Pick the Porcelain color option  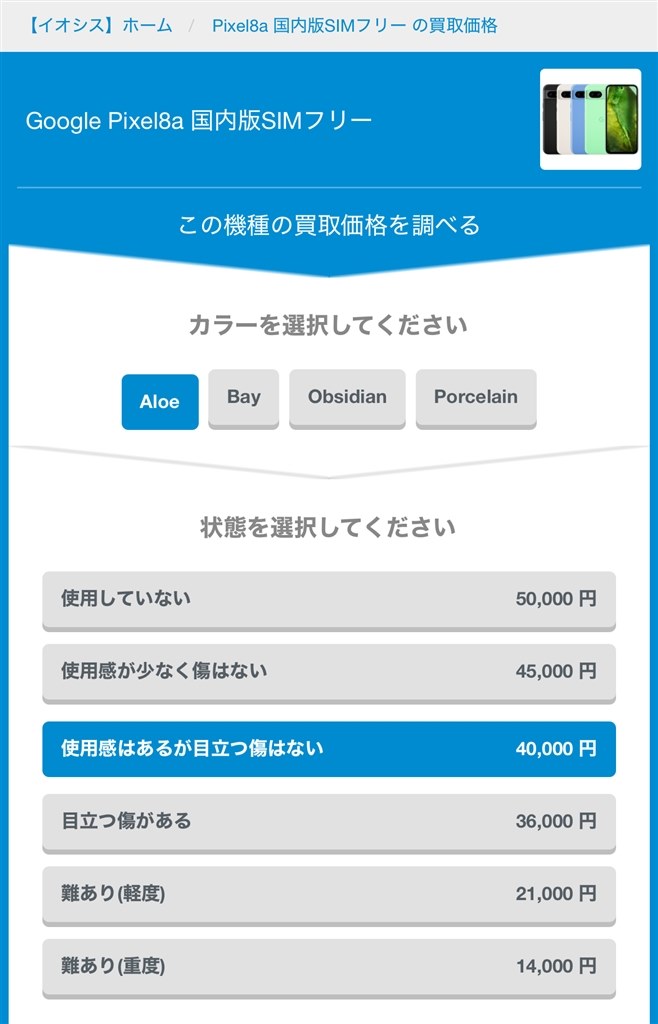(476, 397)
